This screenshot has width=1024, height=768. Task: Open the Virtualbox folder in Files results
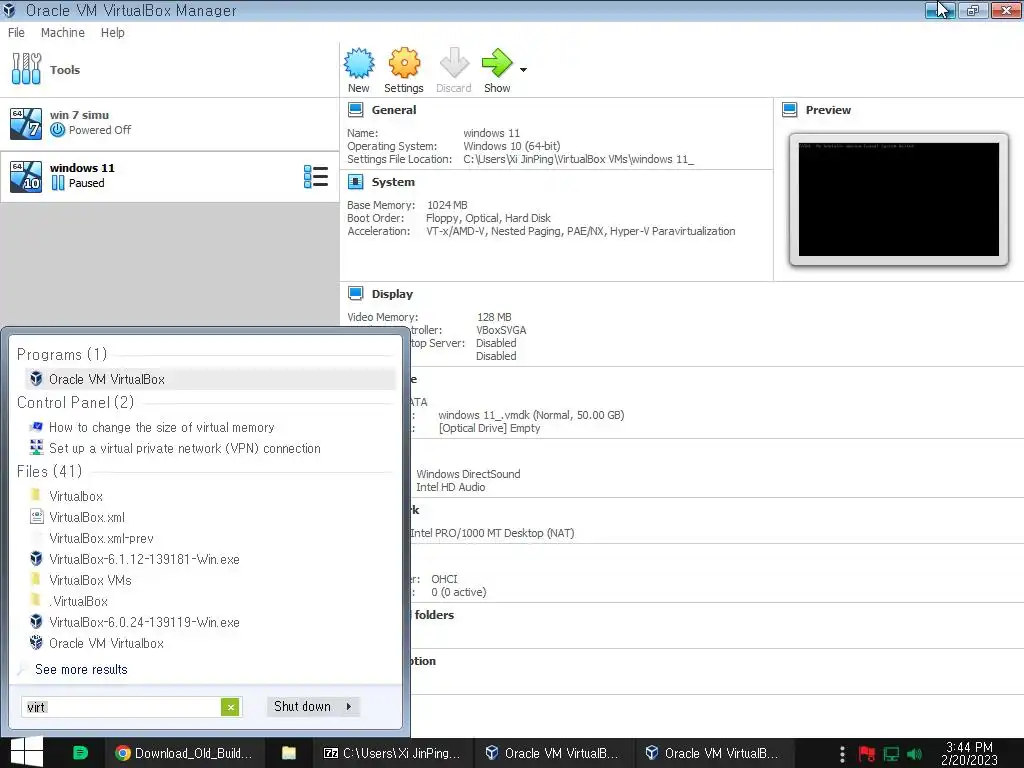76,496
